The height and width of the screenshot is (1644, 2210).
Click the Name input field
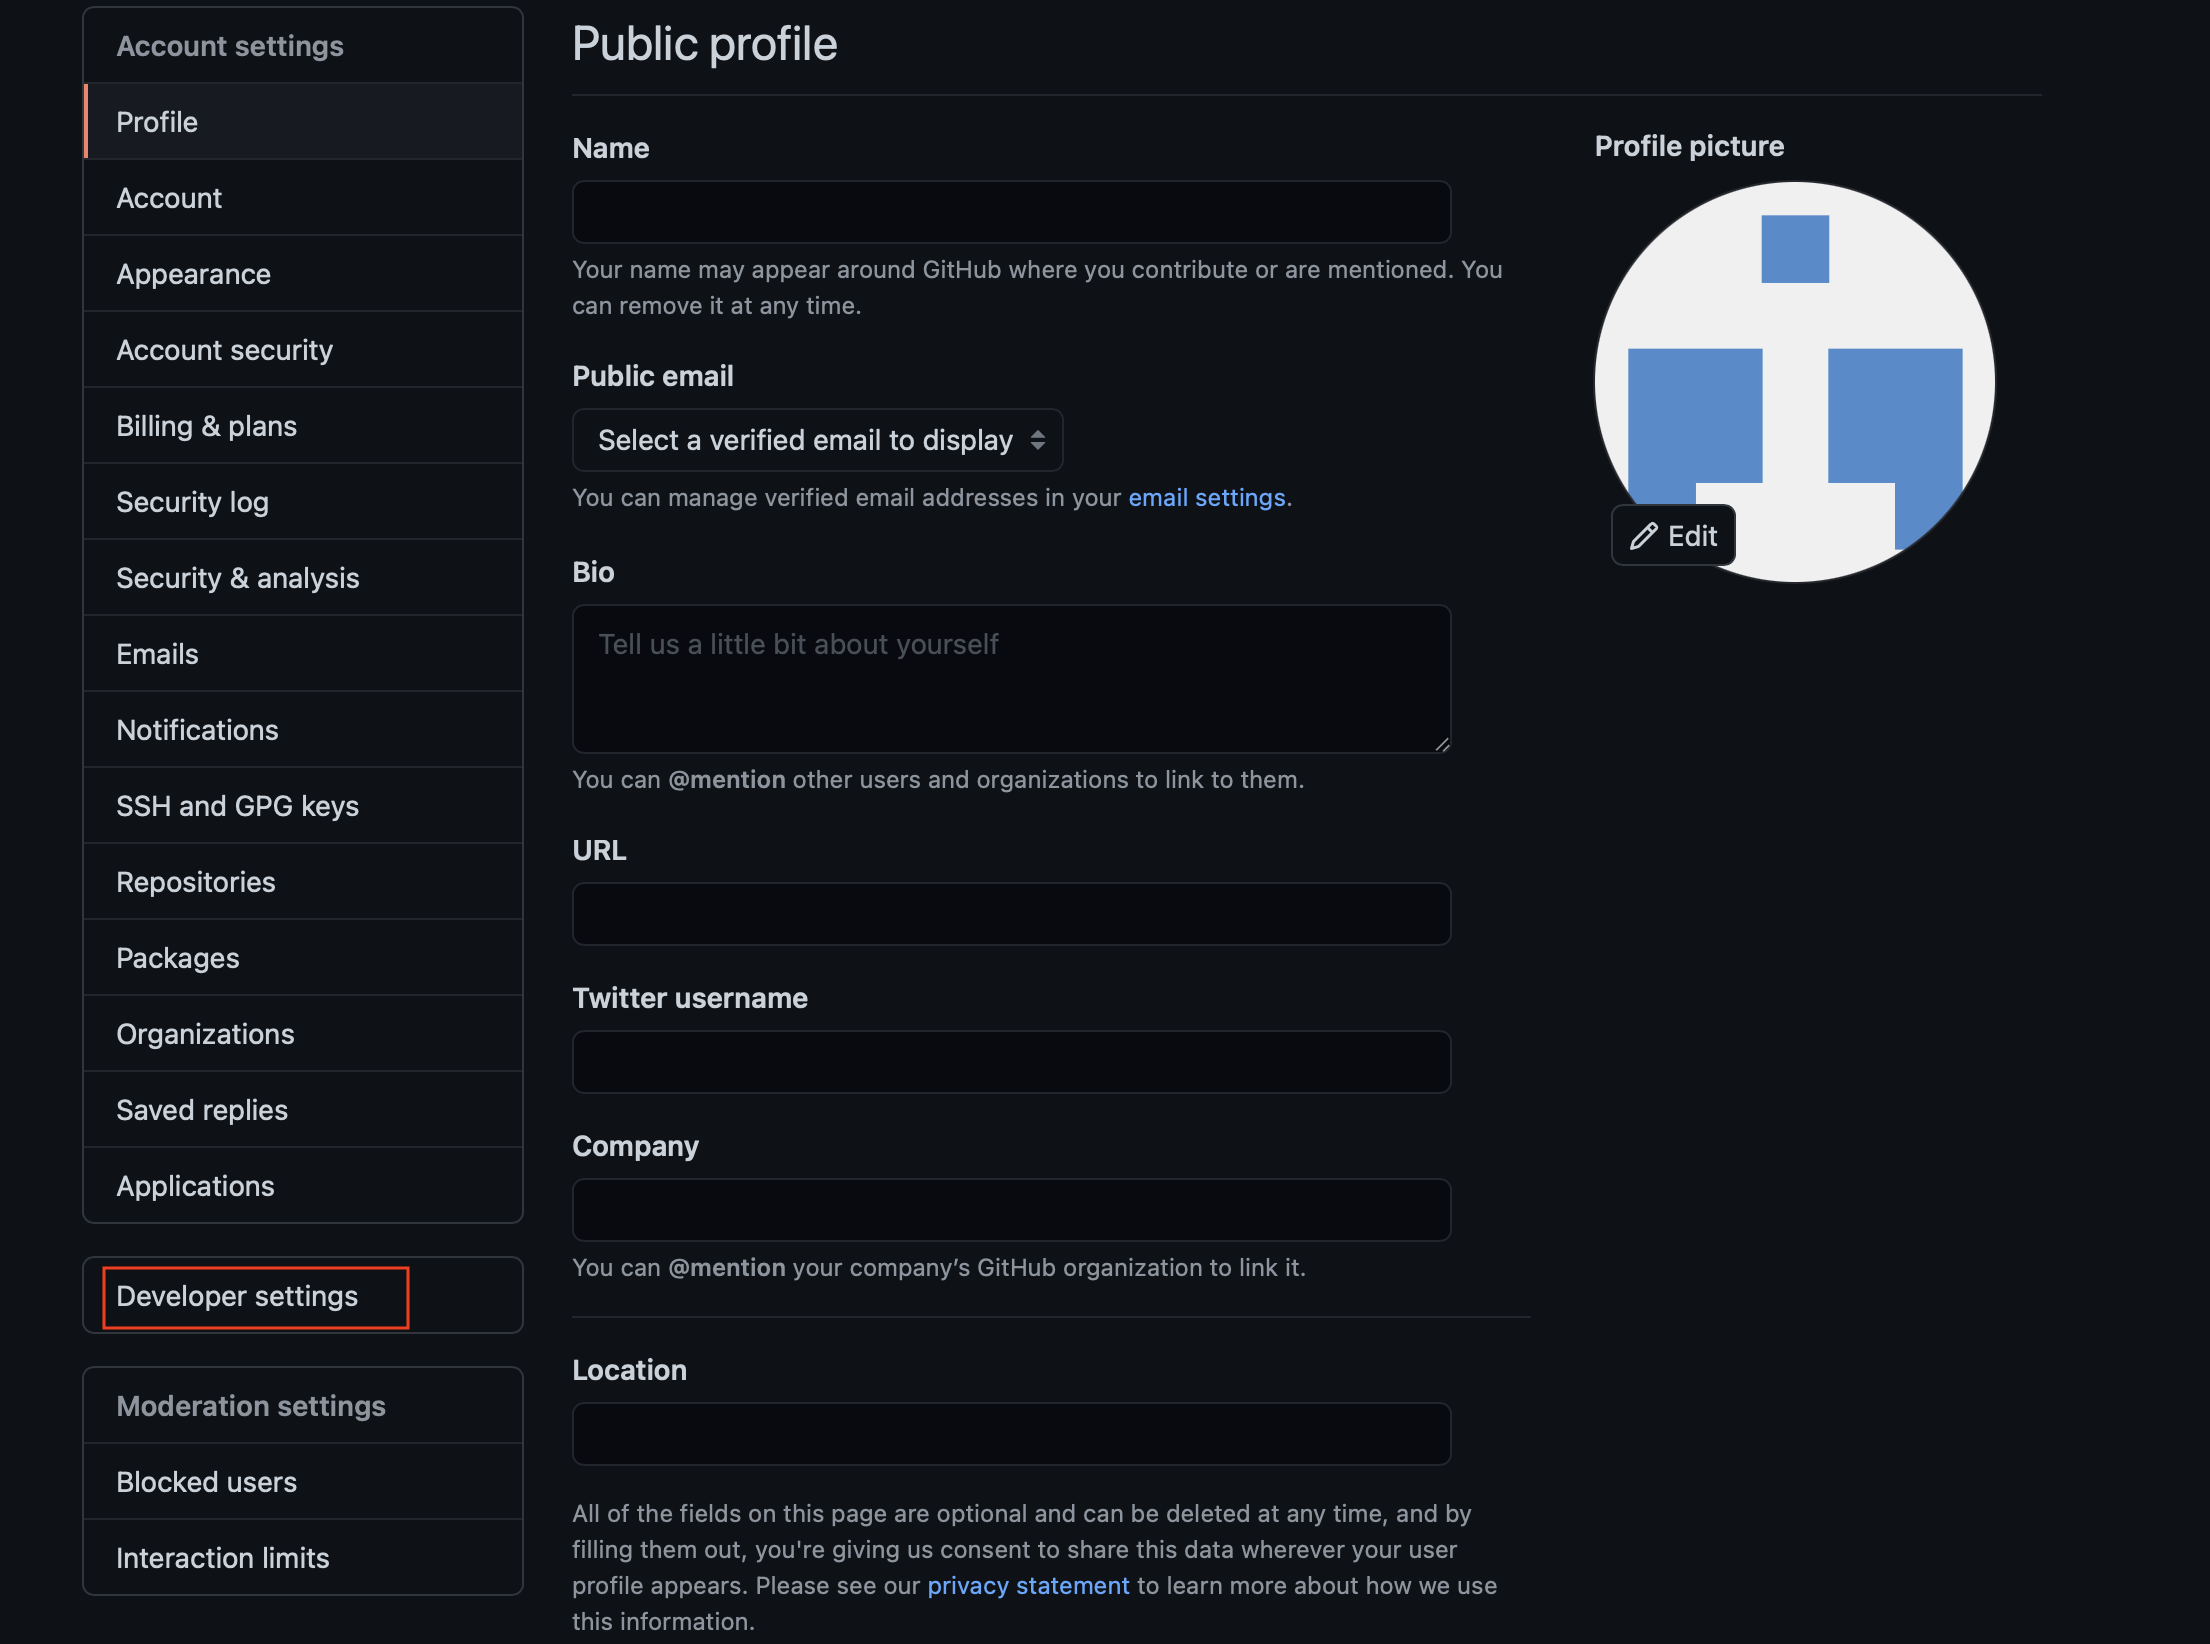(1010, 212)
